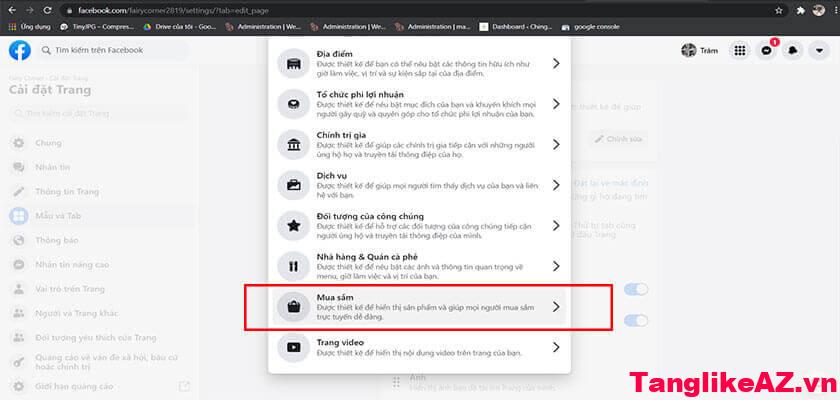This screenshot has height=400, width=840.
Task: Toggle the lower blue switch on the right
Action: 636,320
